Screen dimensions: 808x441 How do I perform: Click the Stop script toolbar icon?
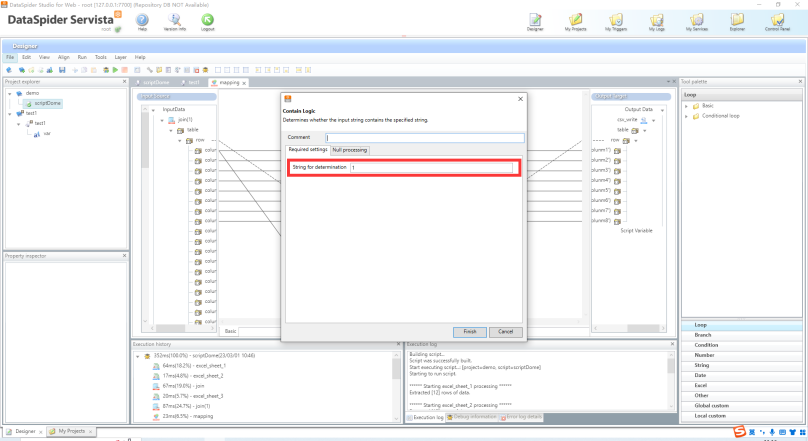124,70
